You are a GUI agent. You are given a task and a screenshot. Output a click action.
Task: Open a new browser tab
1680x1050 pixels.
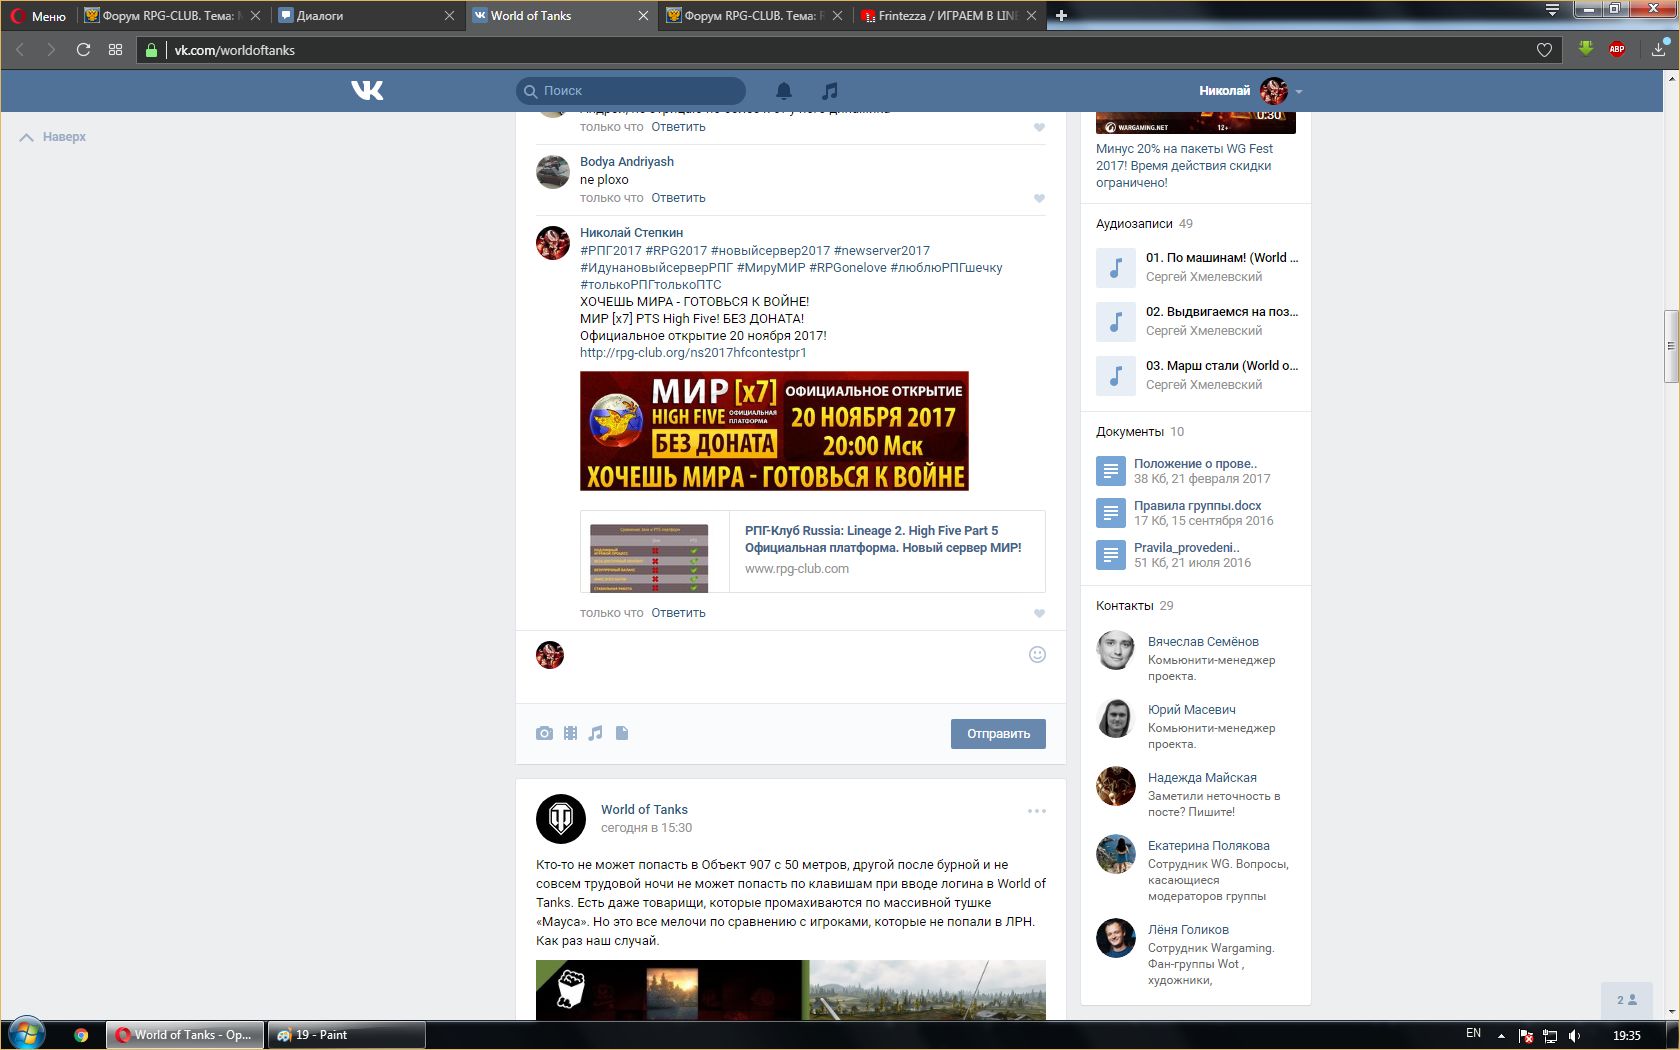click(1061, 15)
